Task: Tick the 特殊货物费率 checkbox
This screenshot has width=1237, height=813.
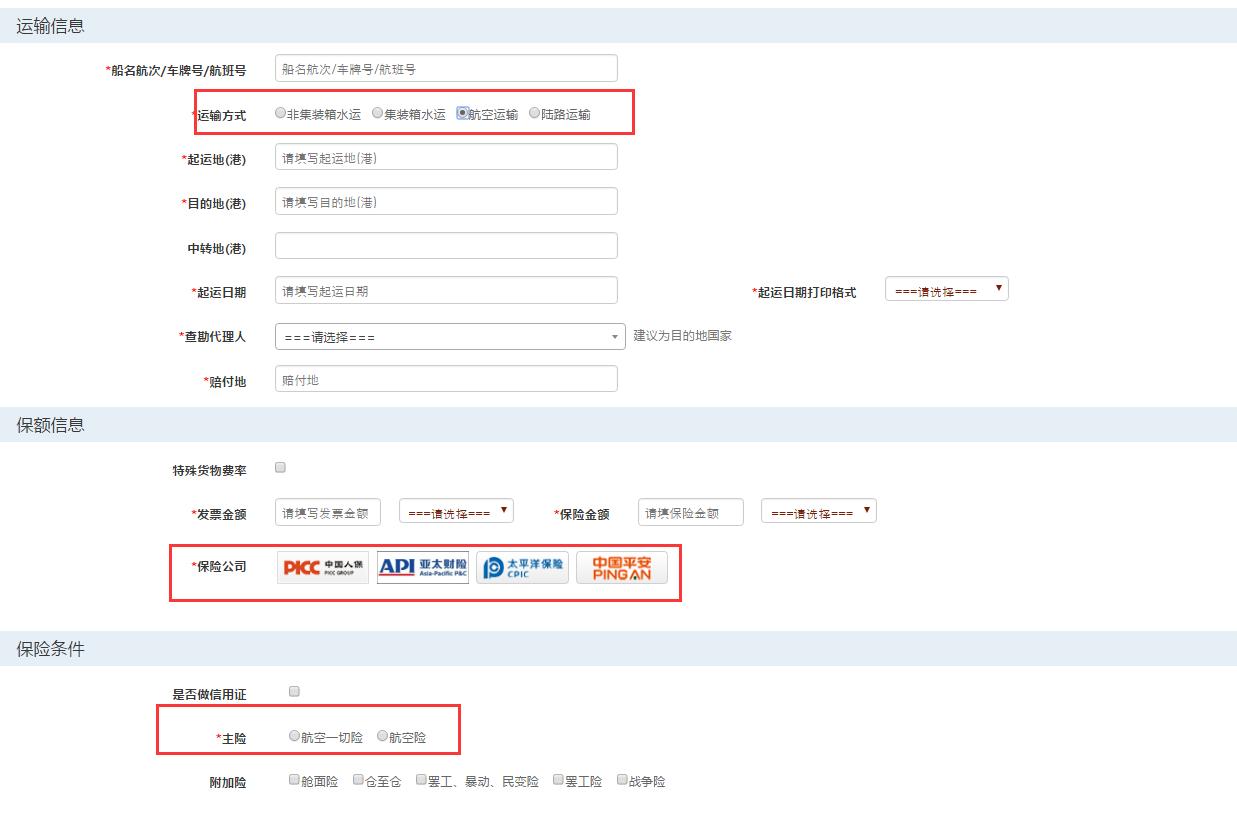Action: pyautogui.click(x=280, y=467)
